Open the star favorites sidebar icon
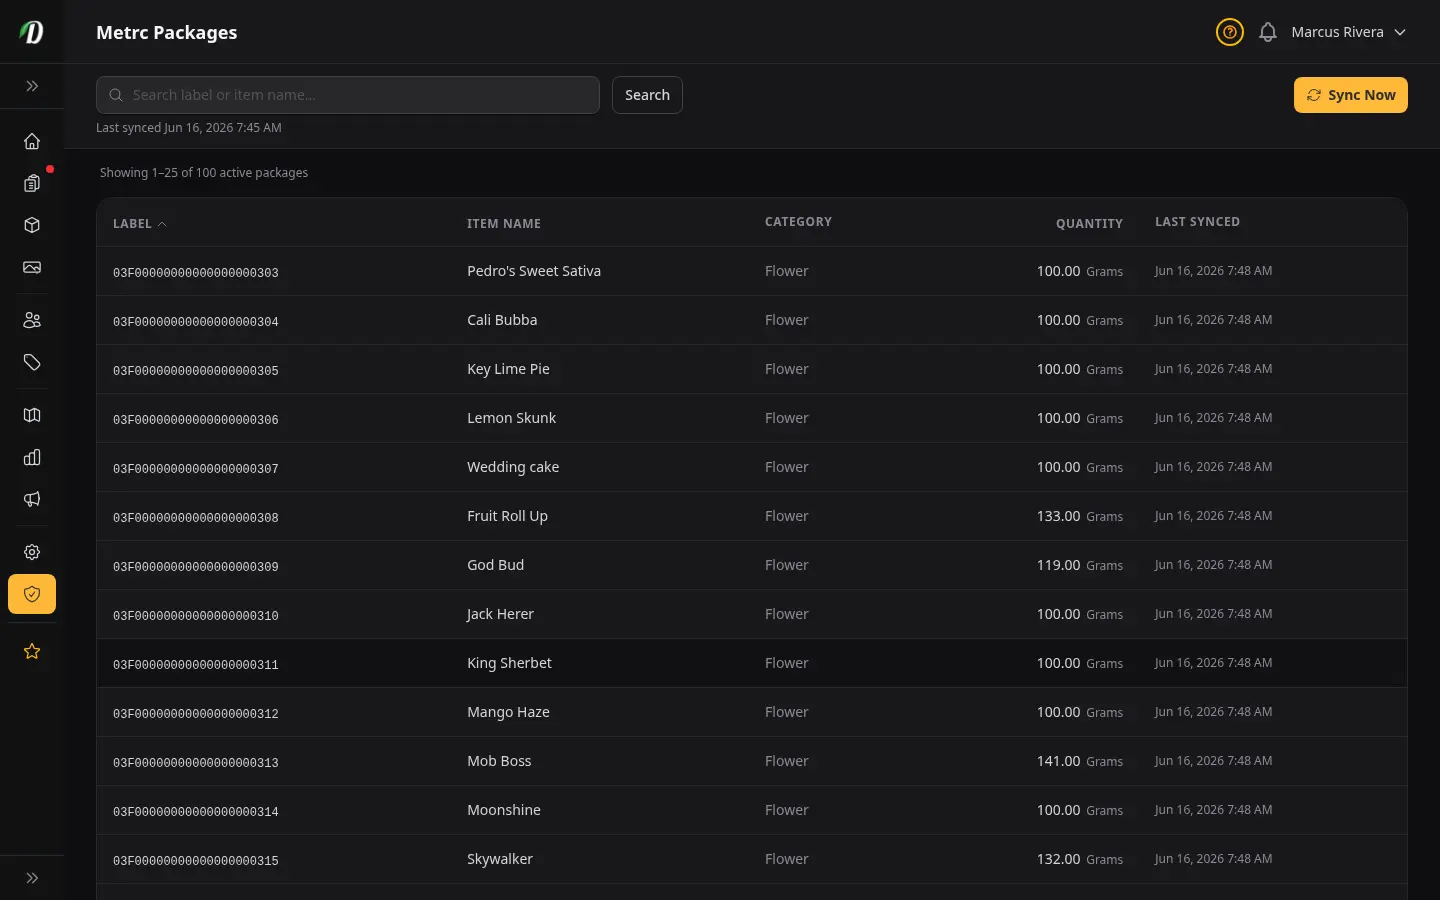 click(32, 651)
